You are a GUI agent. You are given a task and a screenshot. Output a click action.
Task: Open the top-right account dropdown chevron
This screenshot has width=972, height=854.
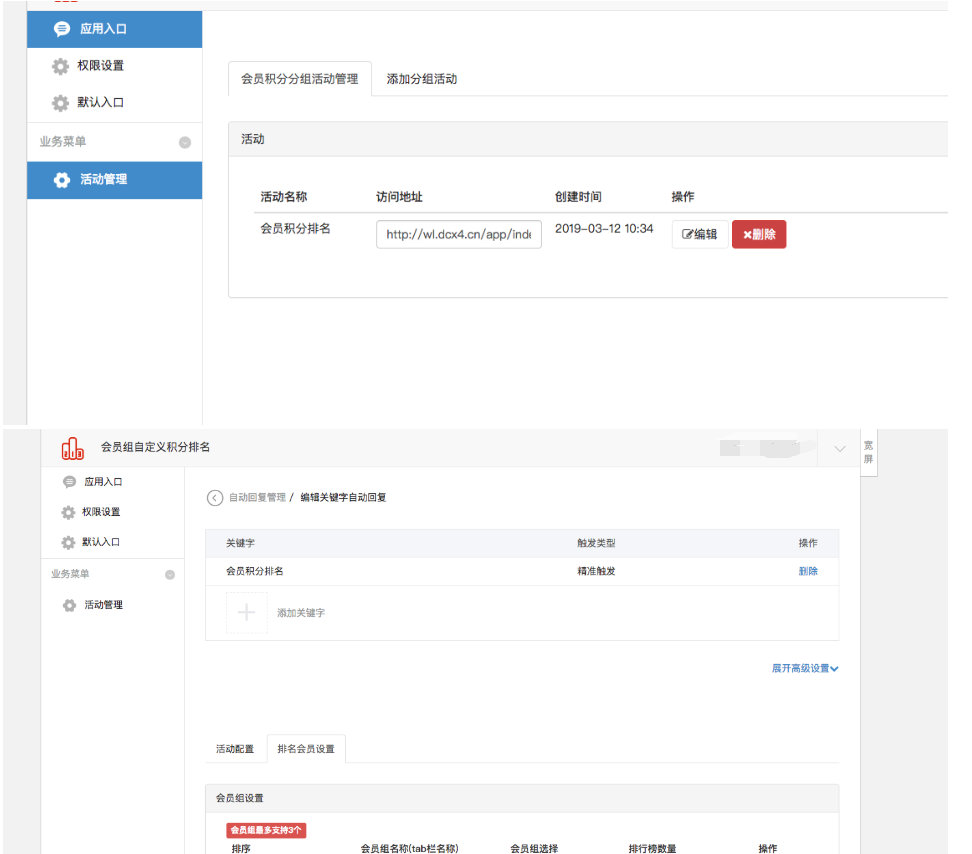coord(839,450)
